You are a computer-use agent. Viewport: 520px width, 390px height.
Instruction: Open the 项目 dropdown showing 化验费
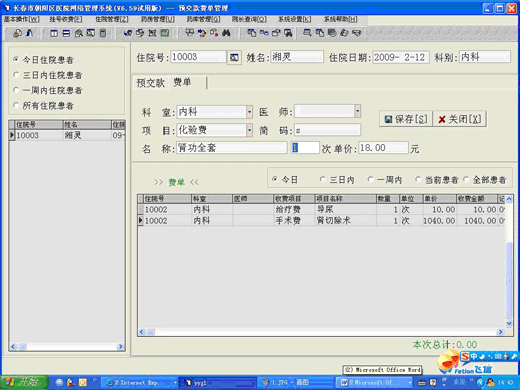(x=249, y=130)
